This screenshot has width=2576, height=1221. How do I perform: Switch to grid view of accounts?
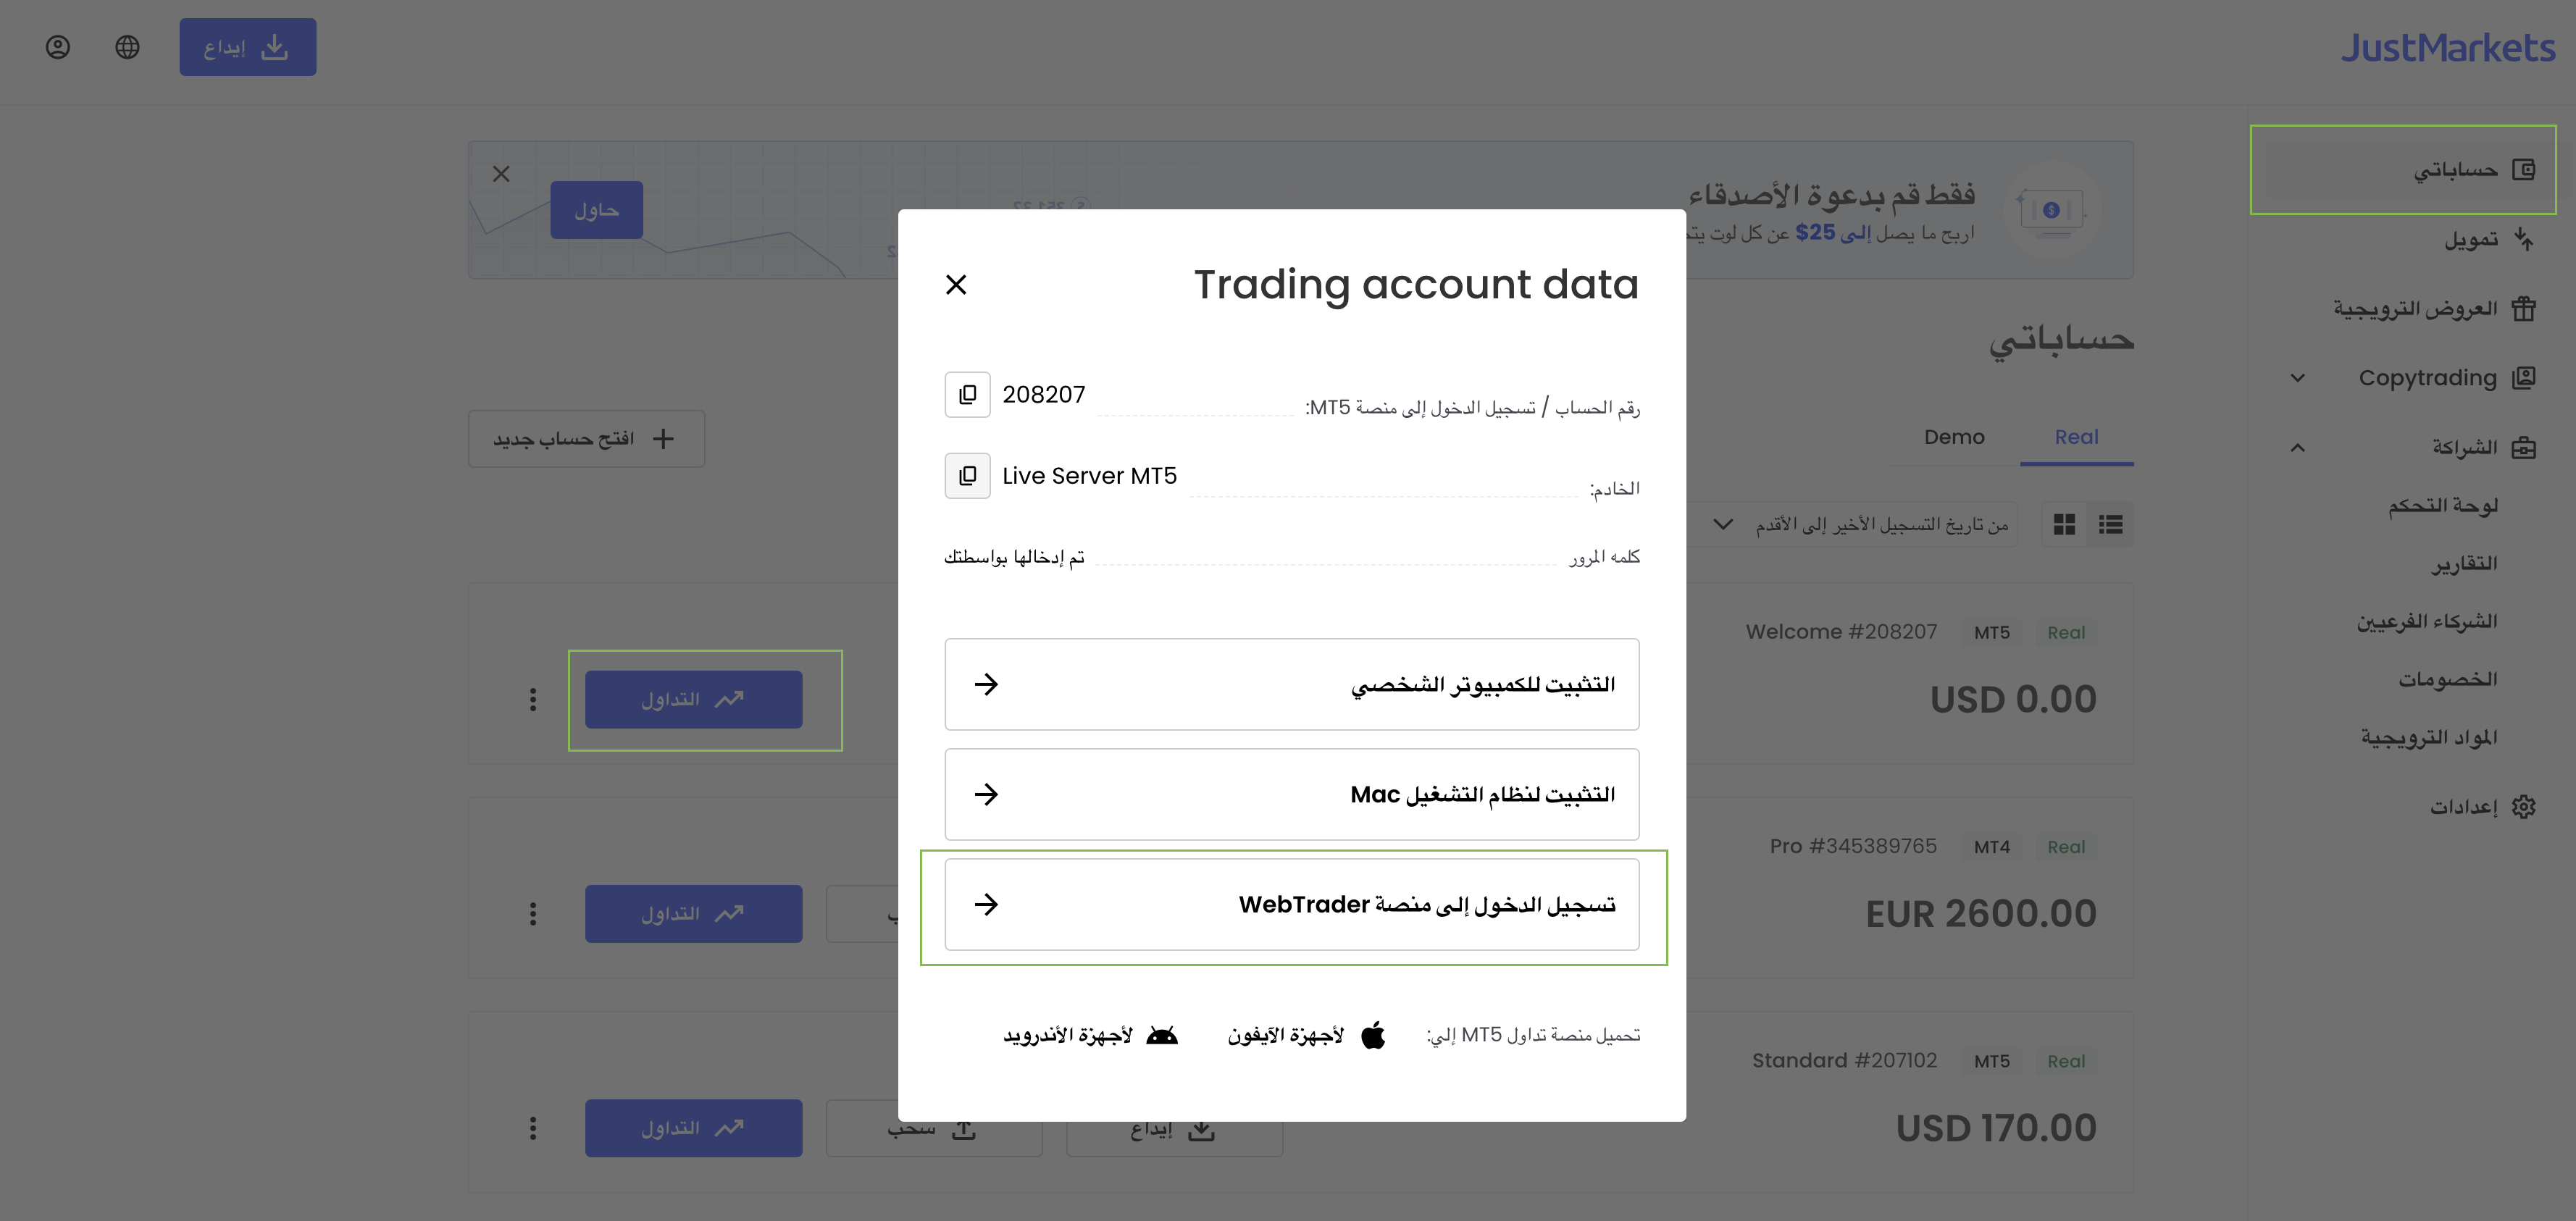click(x=2064, y=524)
